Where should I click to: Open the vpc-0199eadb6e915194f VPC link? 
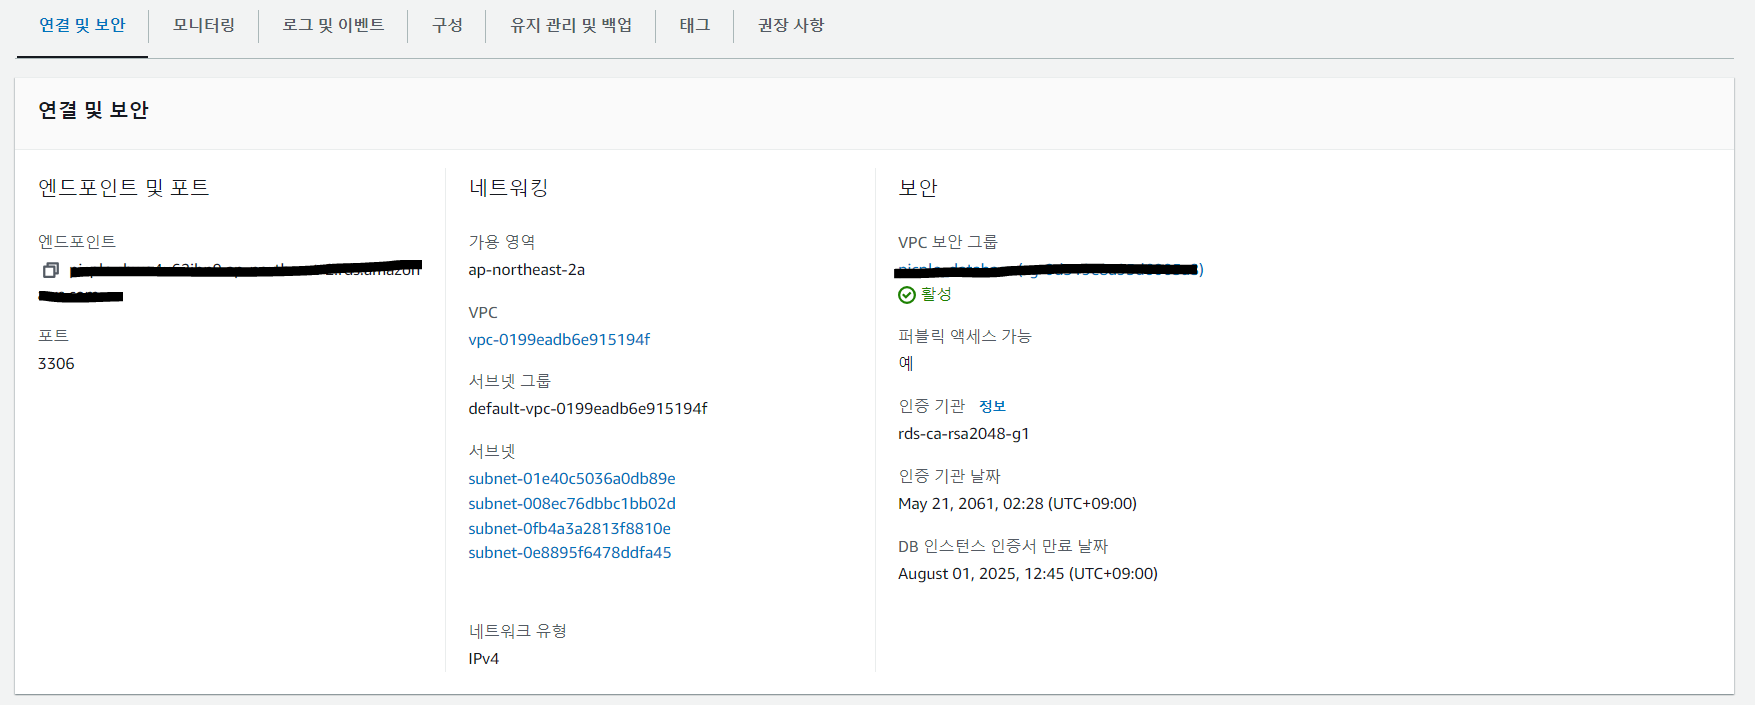coord(559,340)
